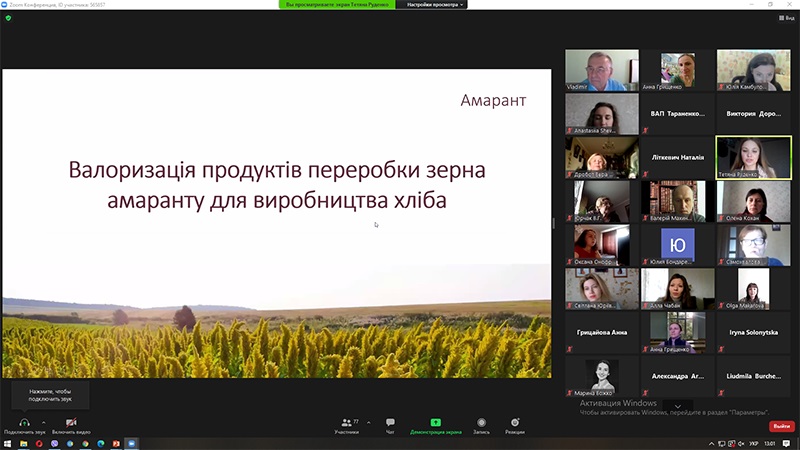Expand audio options caret beside Подключить звук

[x=43, y=422]
